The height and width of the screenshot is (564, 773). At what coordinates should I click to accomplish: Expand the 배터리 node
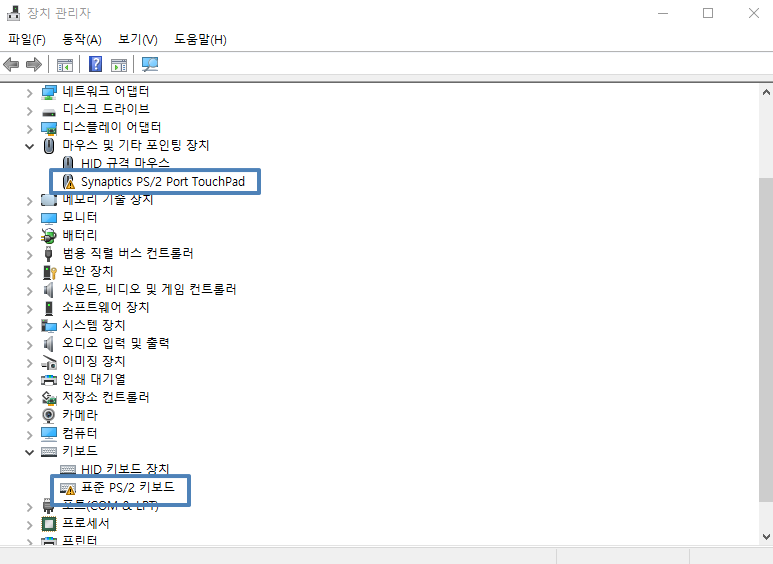[x=30, y=237]
